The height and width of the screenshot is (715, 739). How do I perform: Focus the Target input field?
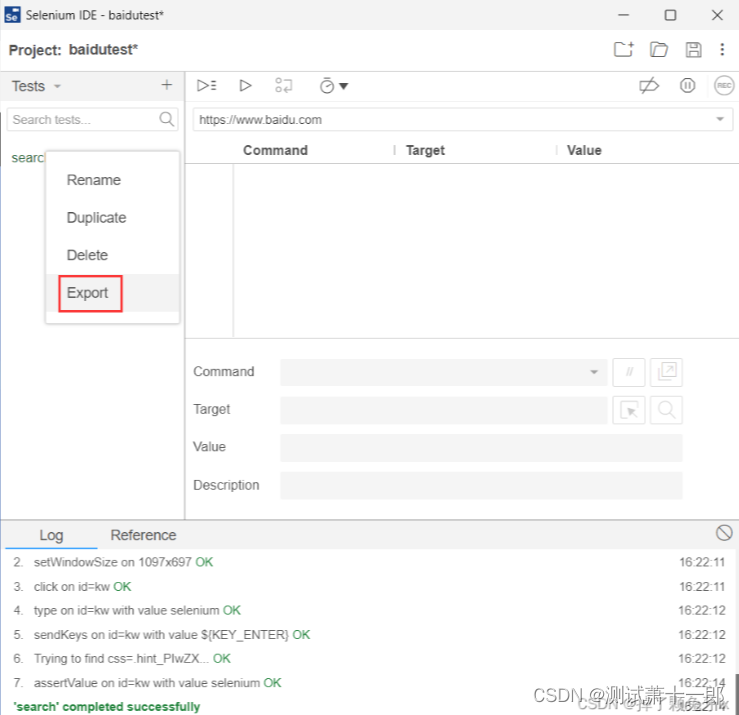tap(443, 410)
